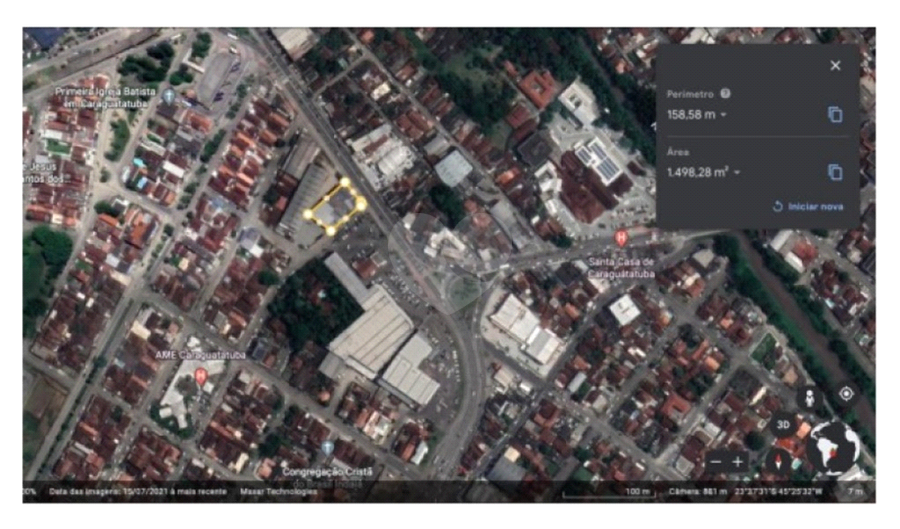Reset orientation with the compass
The image size is (900, 529).
(780, 461)
